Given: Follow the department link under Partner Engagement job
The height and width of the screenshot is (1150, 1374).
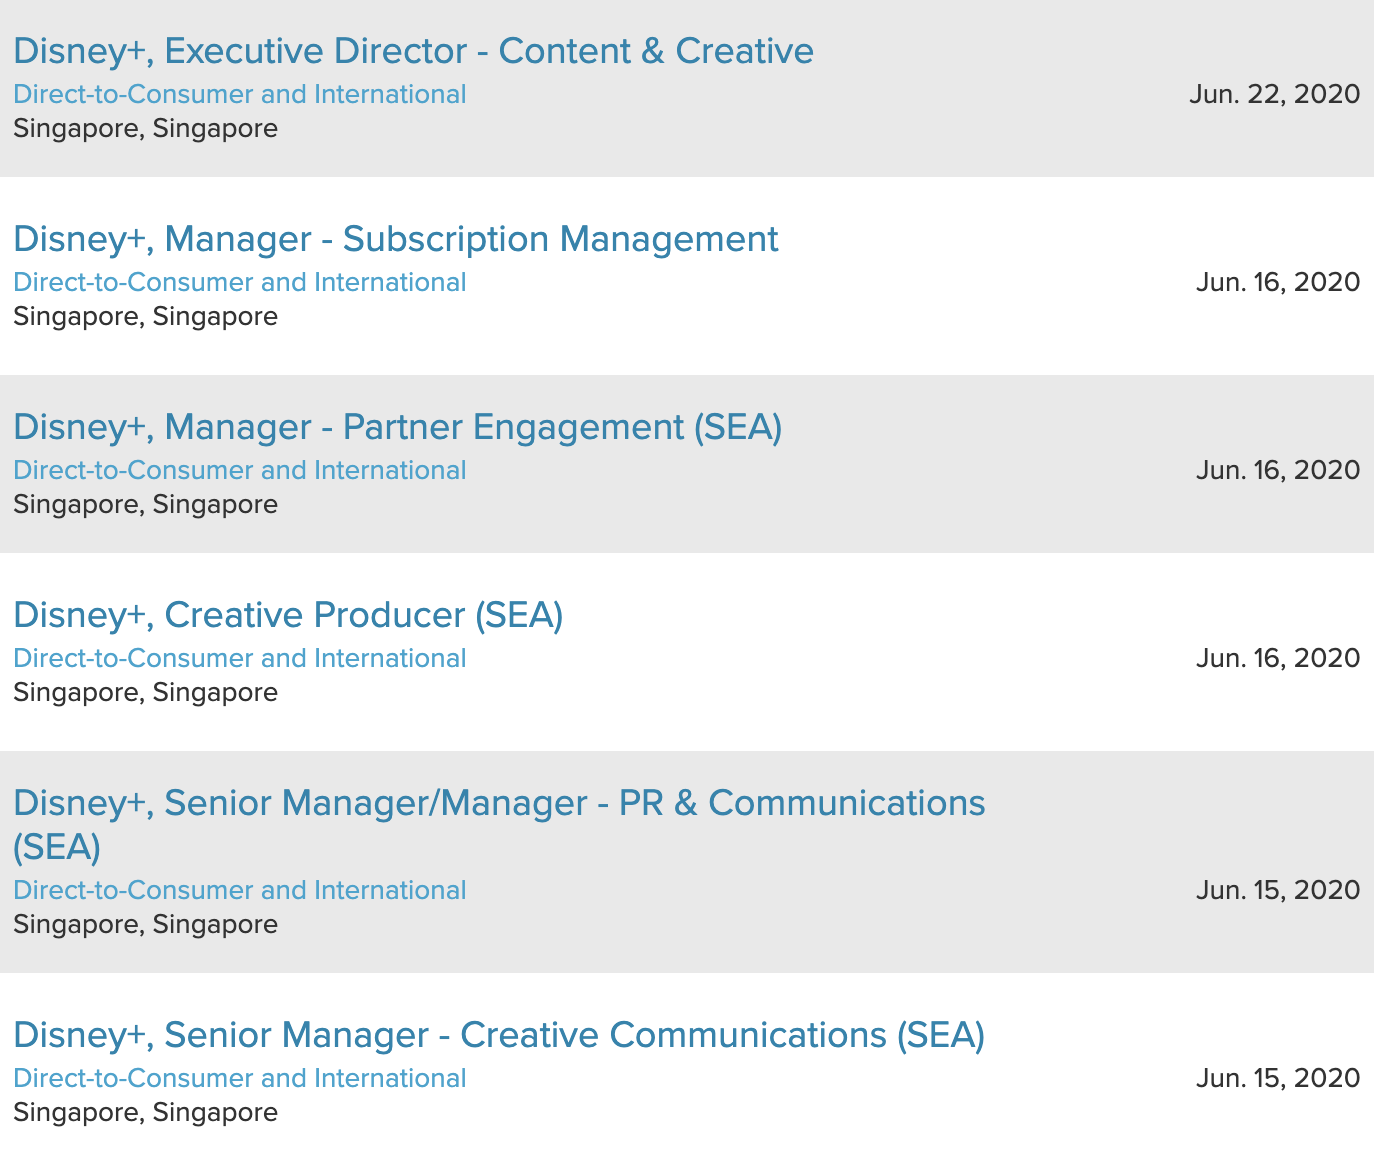Looking at the screenshot, I should tap(239, 471).
